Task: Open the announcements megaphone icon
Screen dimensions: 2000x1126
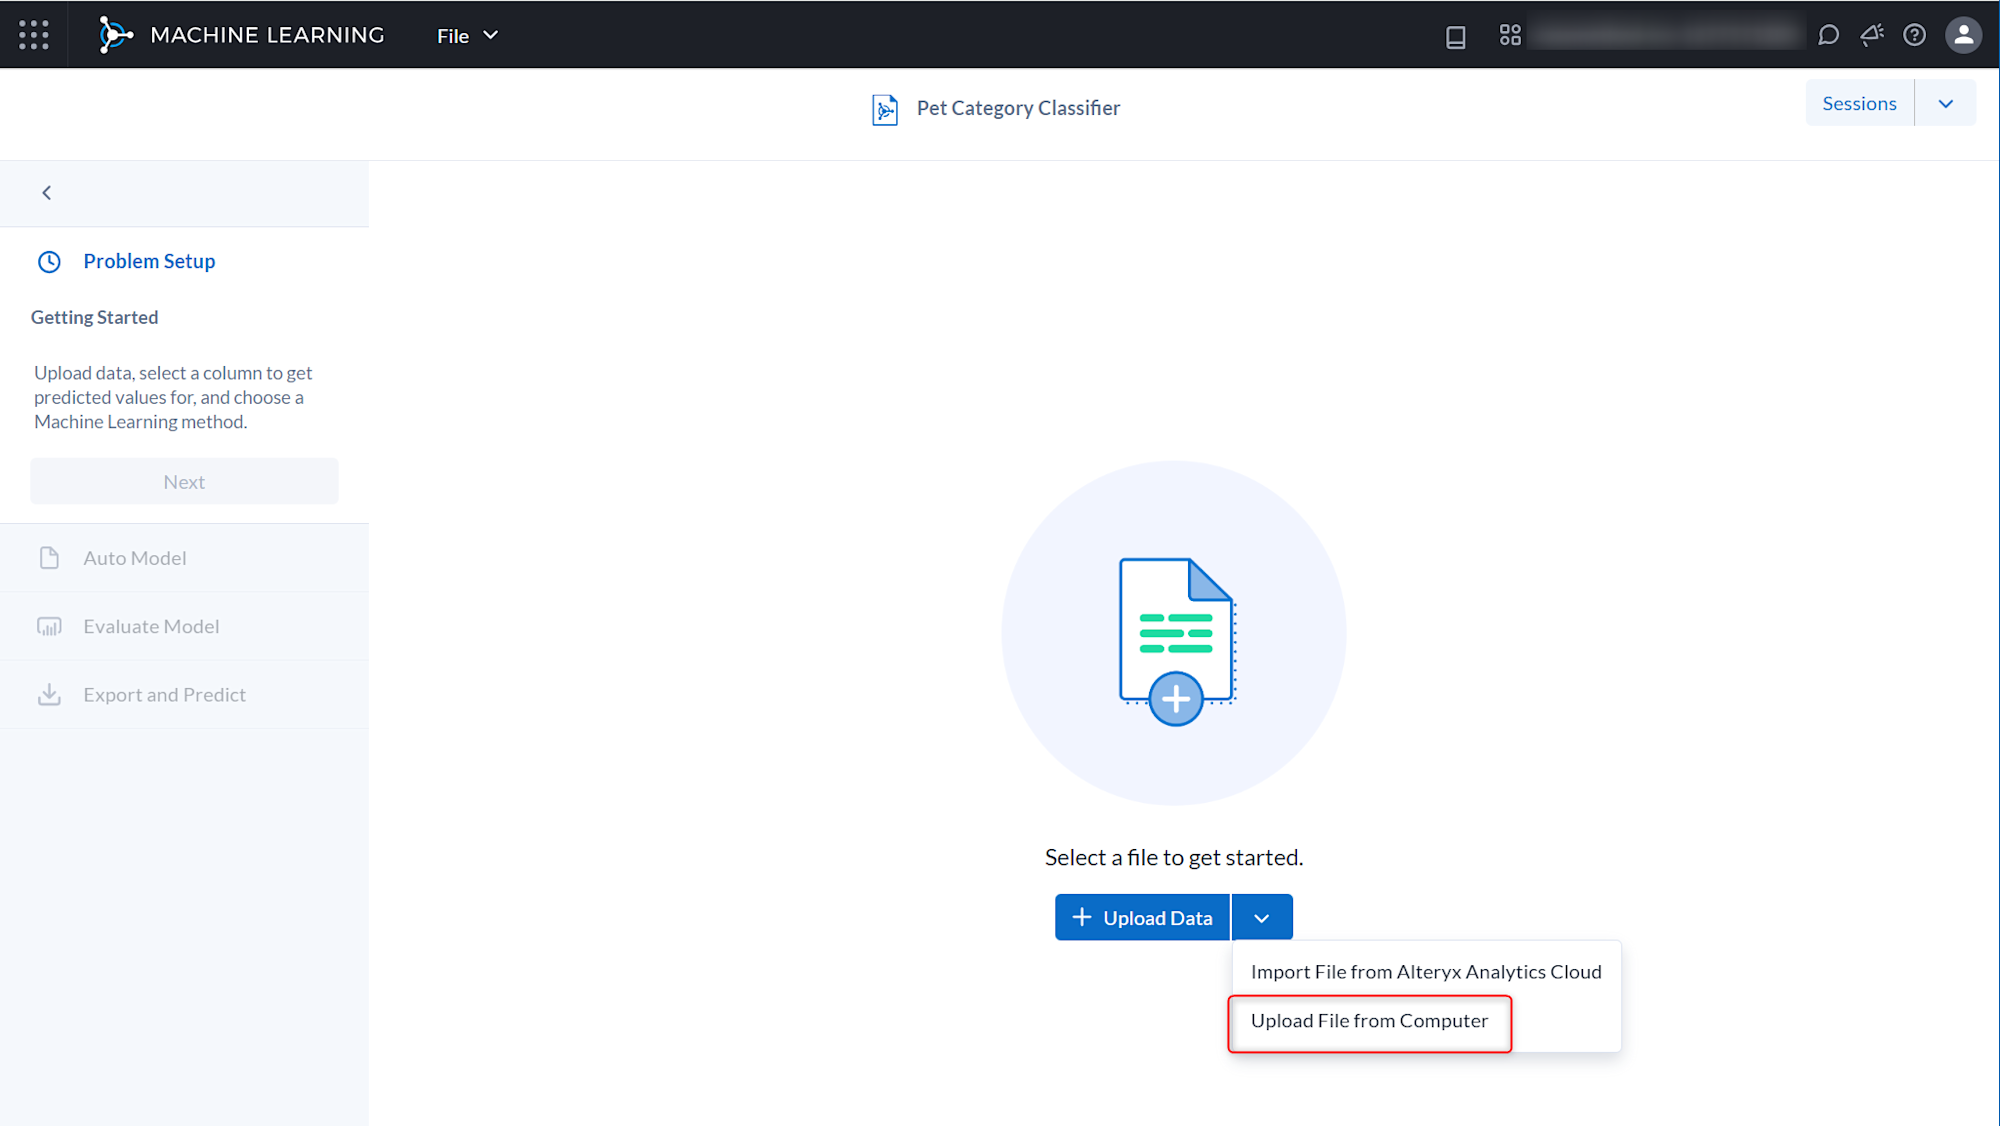Action: (1871, 35)
